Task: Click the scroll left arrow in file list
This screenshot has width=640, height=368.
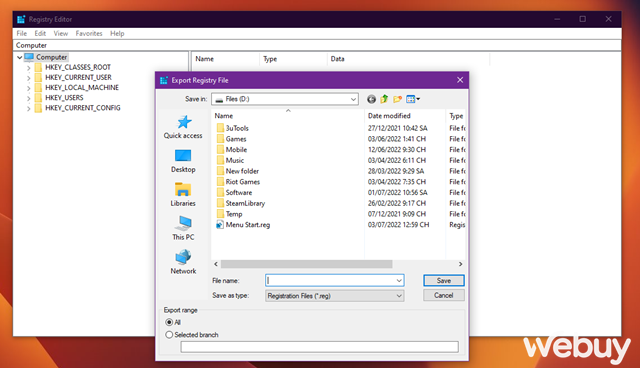Action: 216,264
